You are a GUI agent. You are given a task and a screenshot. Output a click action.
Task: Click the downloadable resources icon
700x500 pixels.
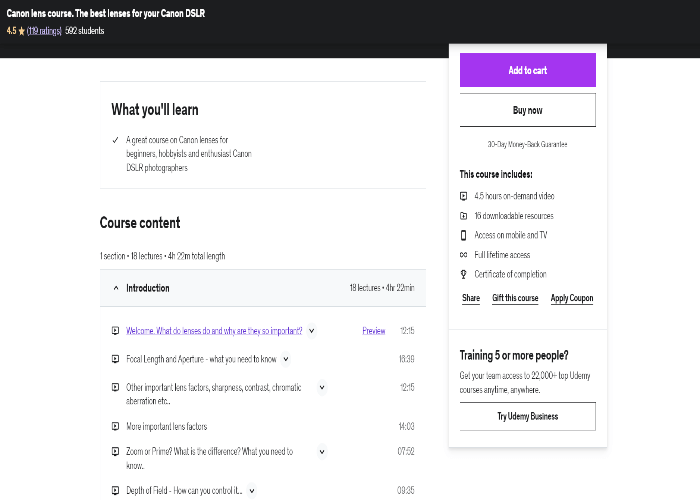pos(463,216)
